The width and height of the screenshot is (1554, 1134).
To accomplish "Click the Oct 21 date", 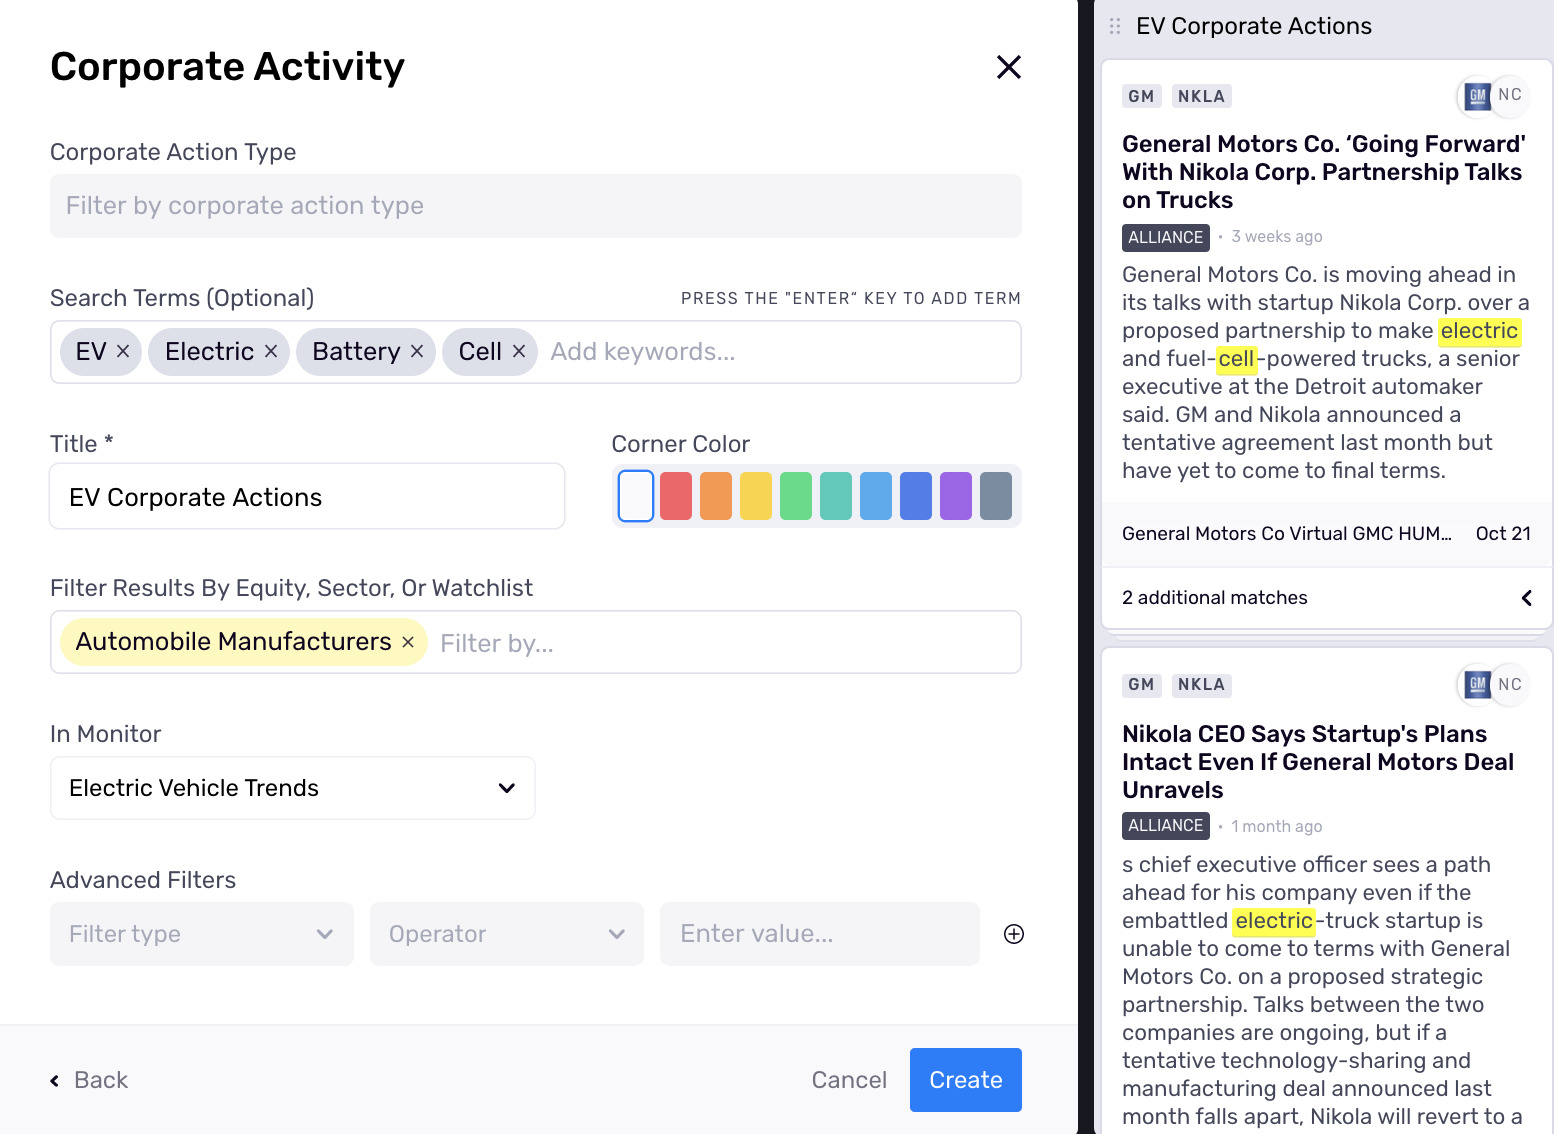I will [1503, 534].
